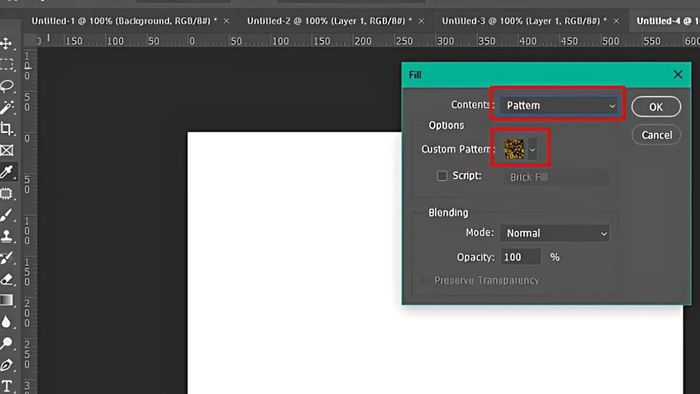Select the Lasso tool

click(x=7, y=86)
